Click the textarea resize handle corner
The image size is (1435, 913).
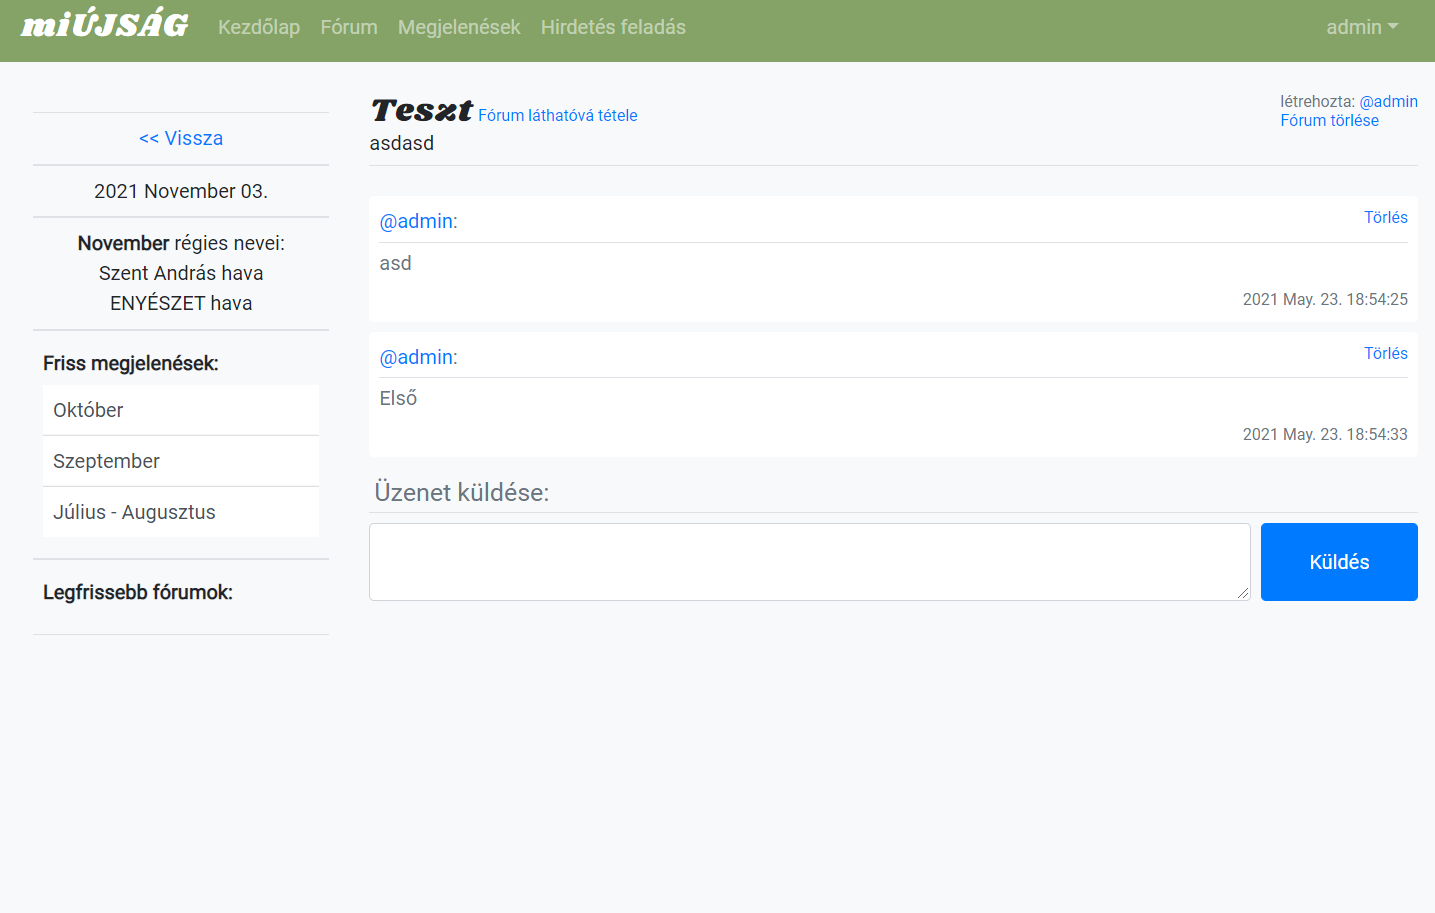click(1243, 593)
